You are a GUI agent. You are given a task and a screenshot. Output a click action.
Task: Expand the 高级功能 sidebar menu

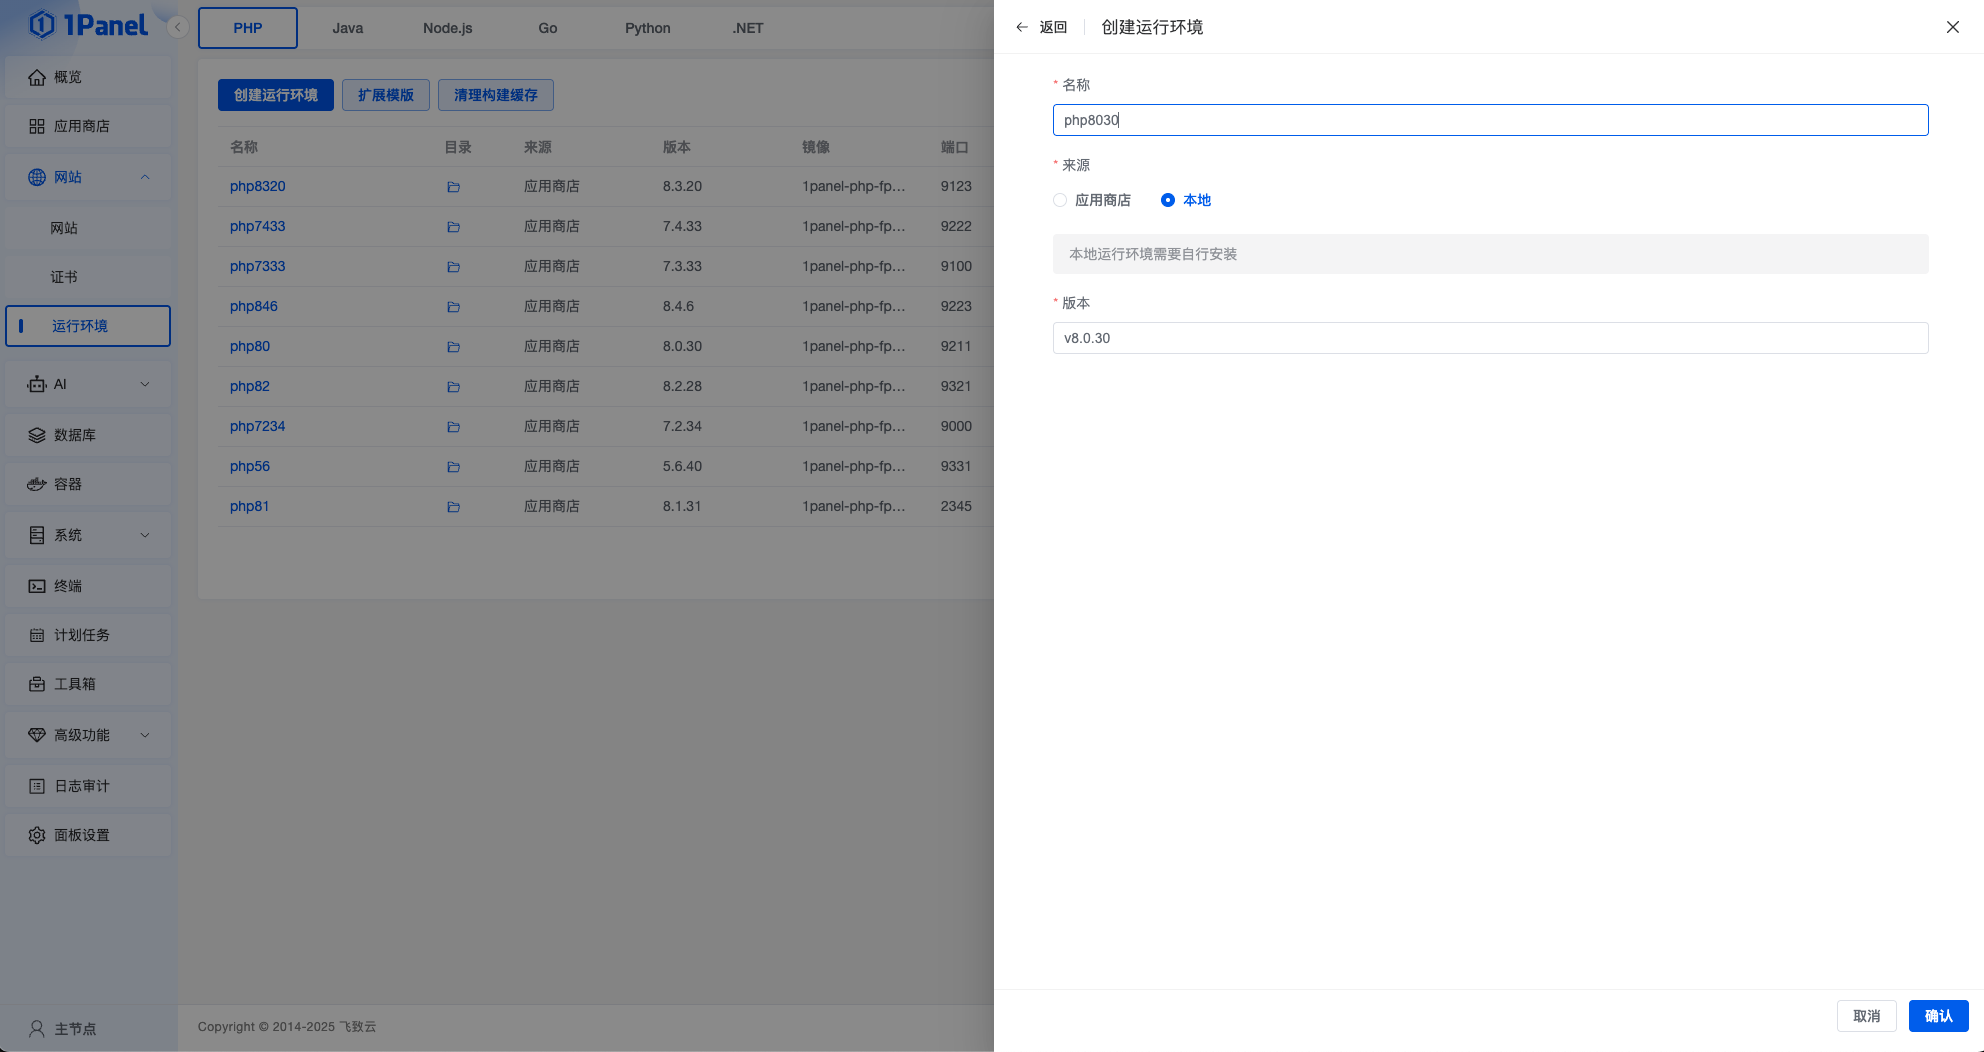coord(145,735)
